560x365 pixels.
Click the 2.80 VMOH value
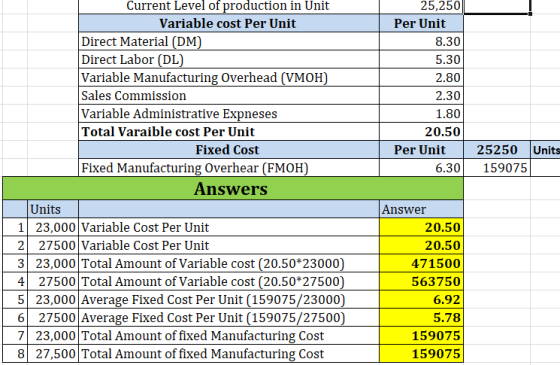click(x=421, y=78)
